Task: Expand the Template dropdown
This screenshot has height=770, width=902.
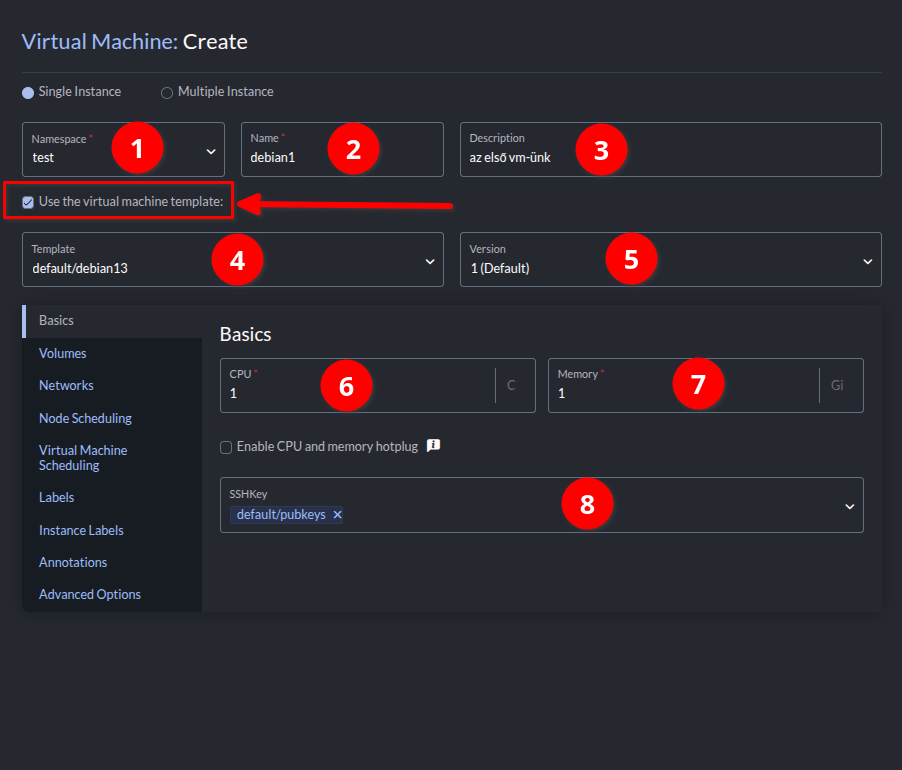Action: pos(429,261)
